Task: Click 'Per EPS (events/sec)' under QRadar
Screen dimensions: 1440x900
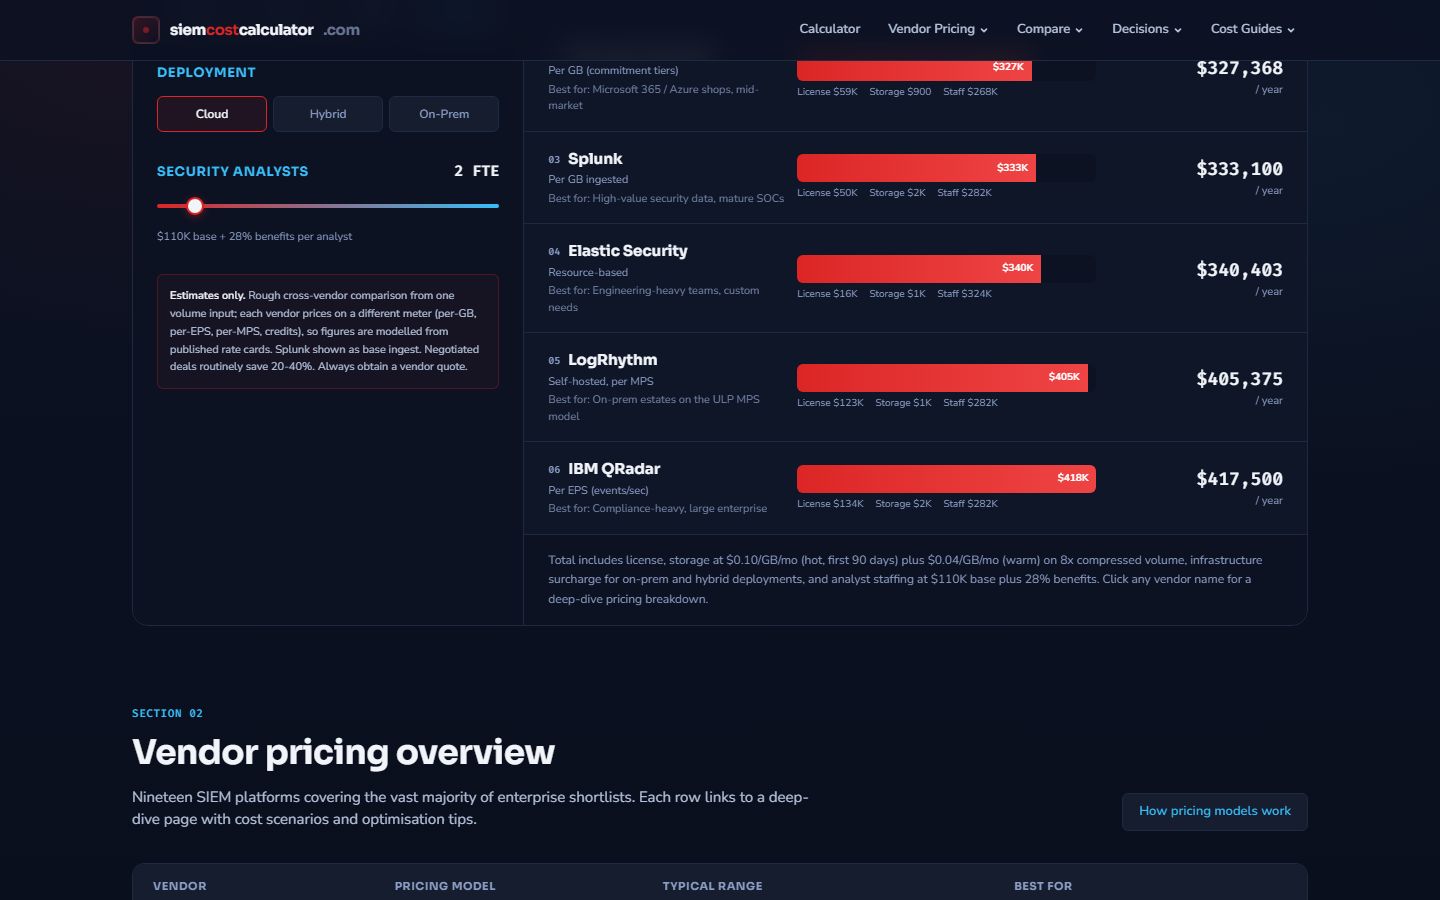Action: (x=598, y=490)
